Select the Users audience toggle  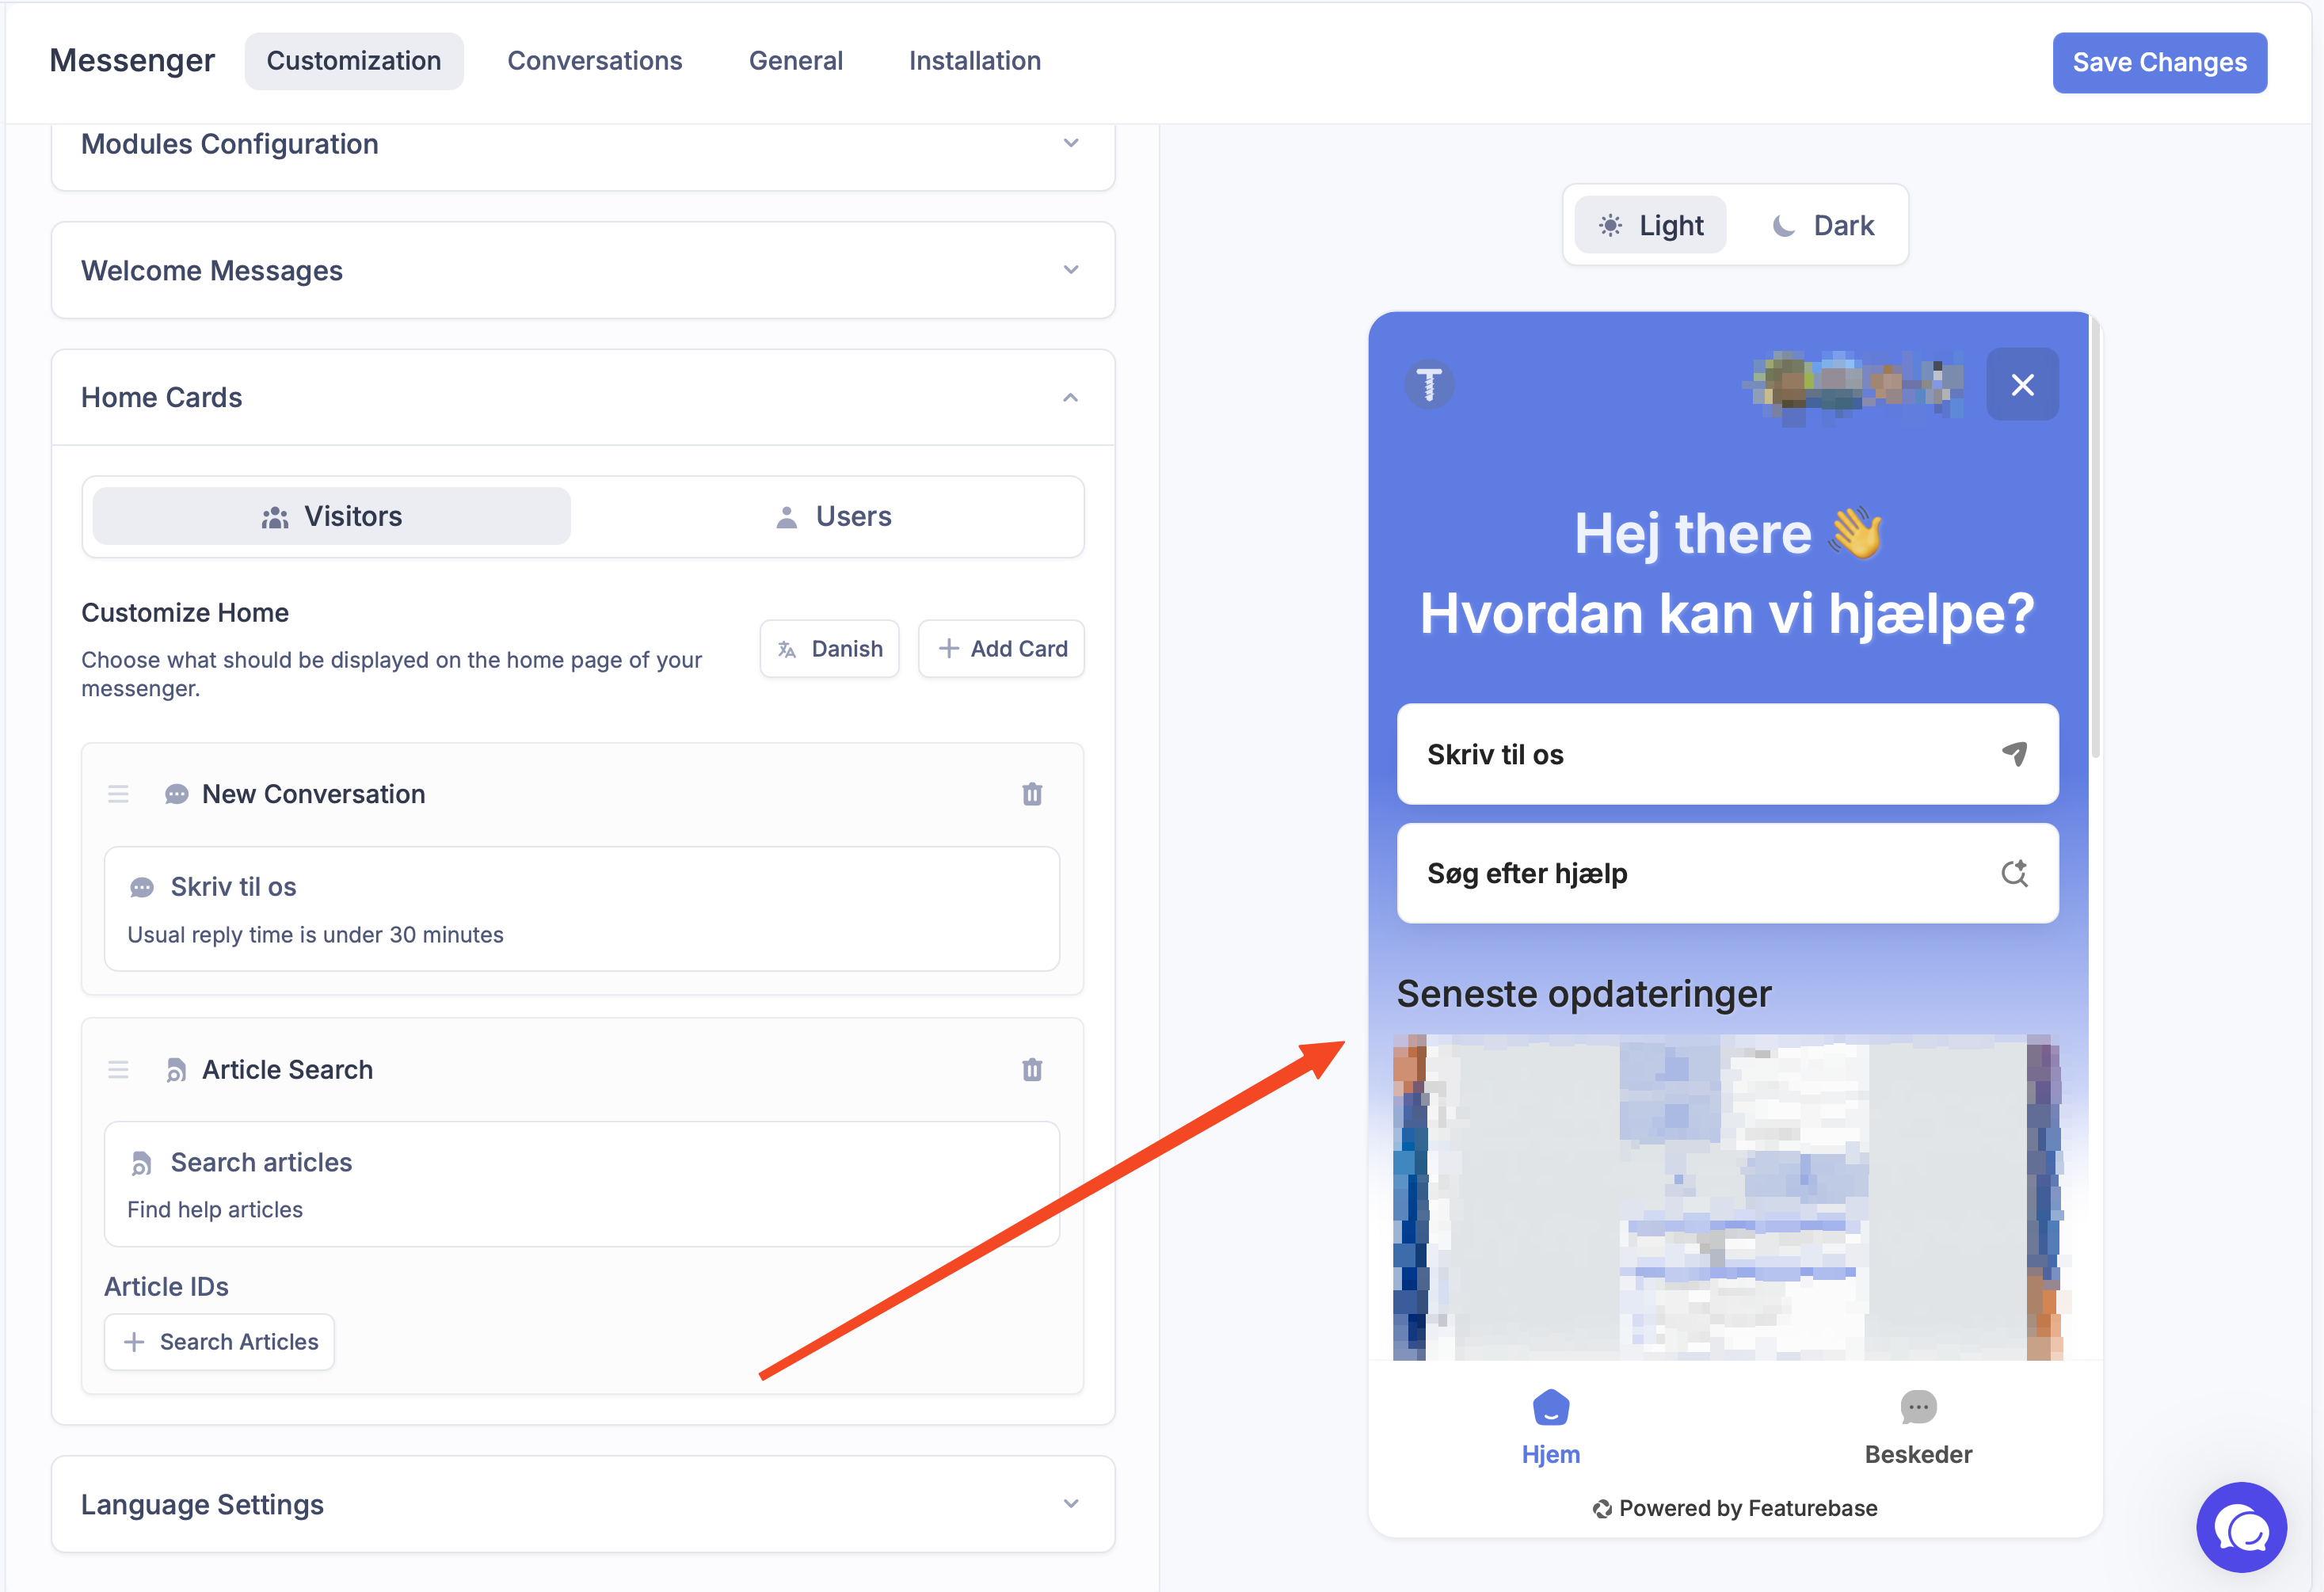coord(833,516)
